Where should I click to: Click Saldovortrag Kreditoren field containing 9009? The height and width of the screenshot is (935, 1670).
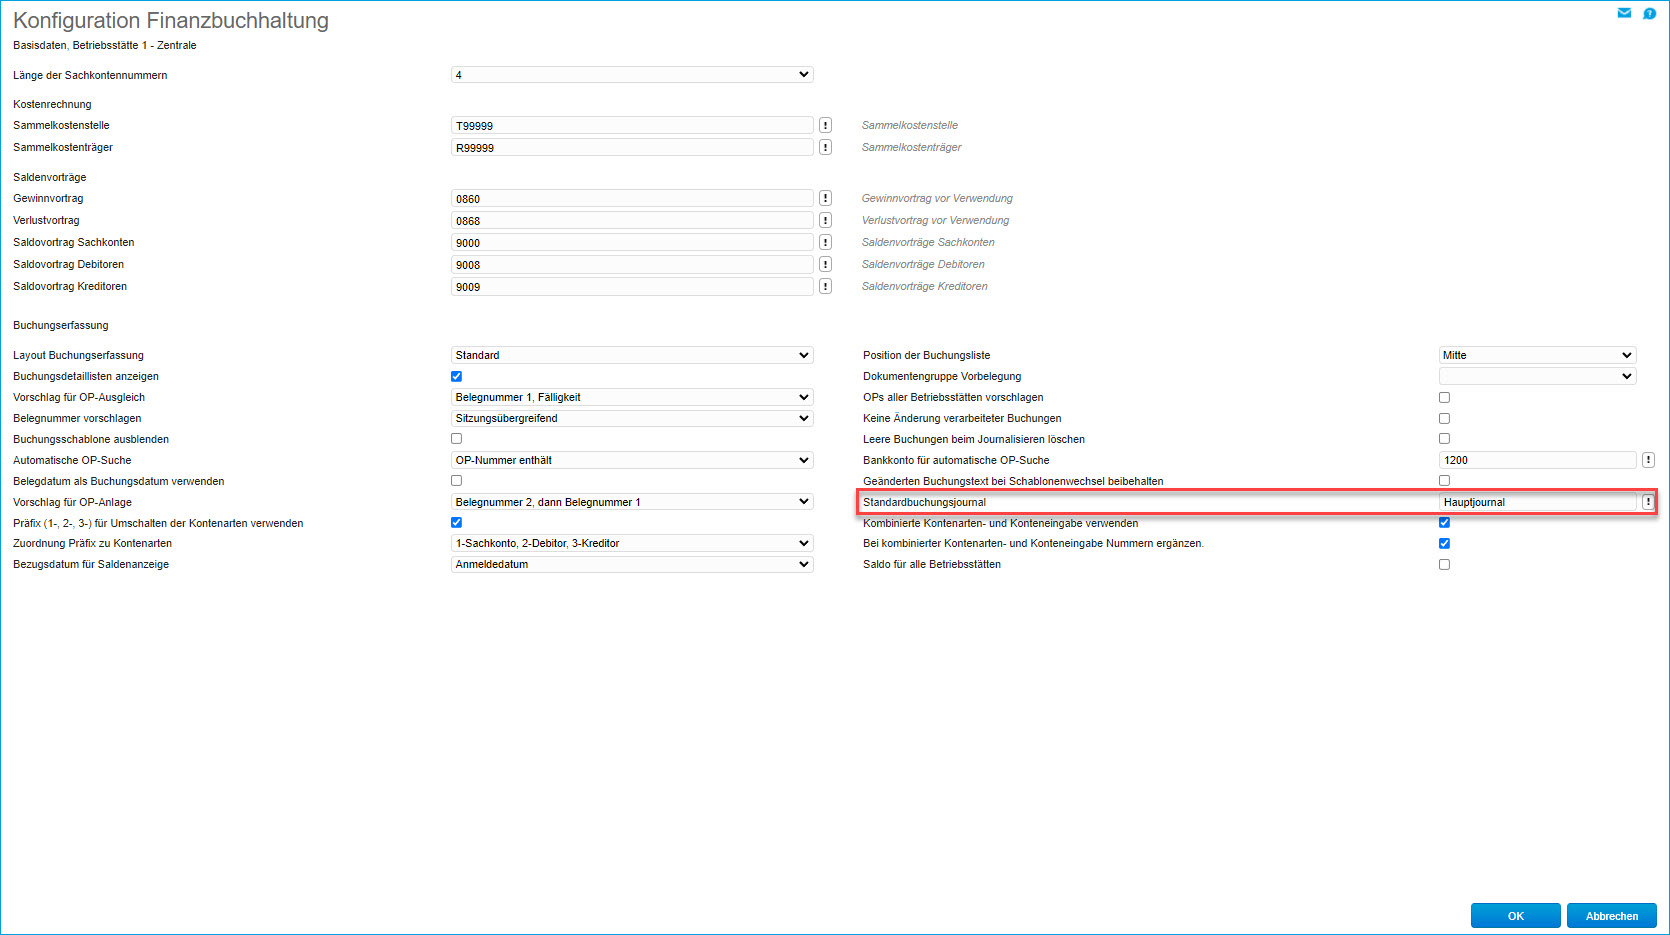[632, 287]
